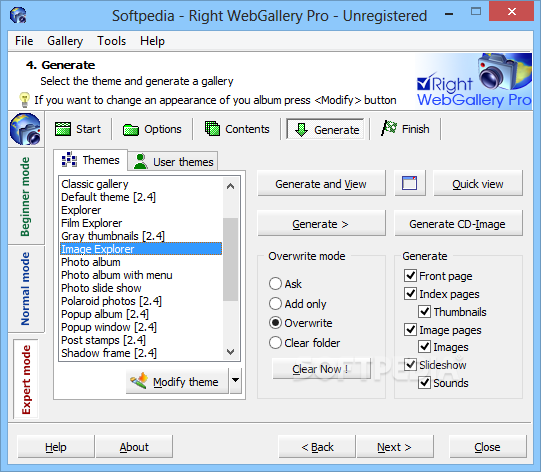Go to the Start step
Screen dimensions: 541x472
[78, 129]
